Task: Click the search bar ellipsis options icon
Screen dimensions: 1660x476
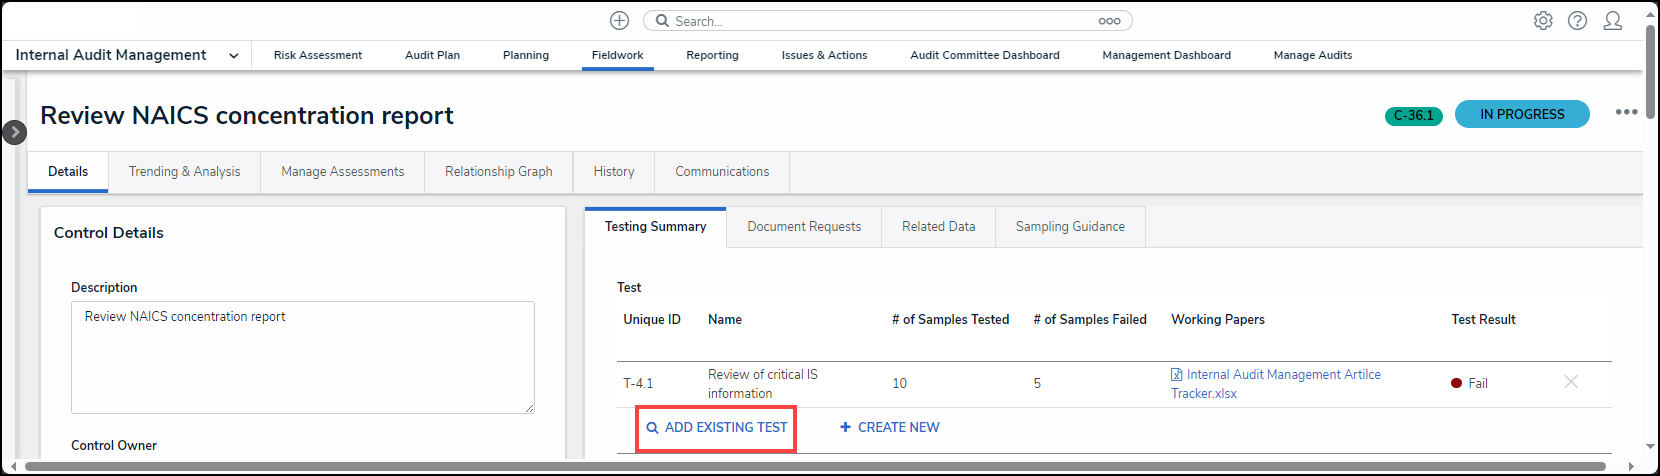Action: point(1109,21)
